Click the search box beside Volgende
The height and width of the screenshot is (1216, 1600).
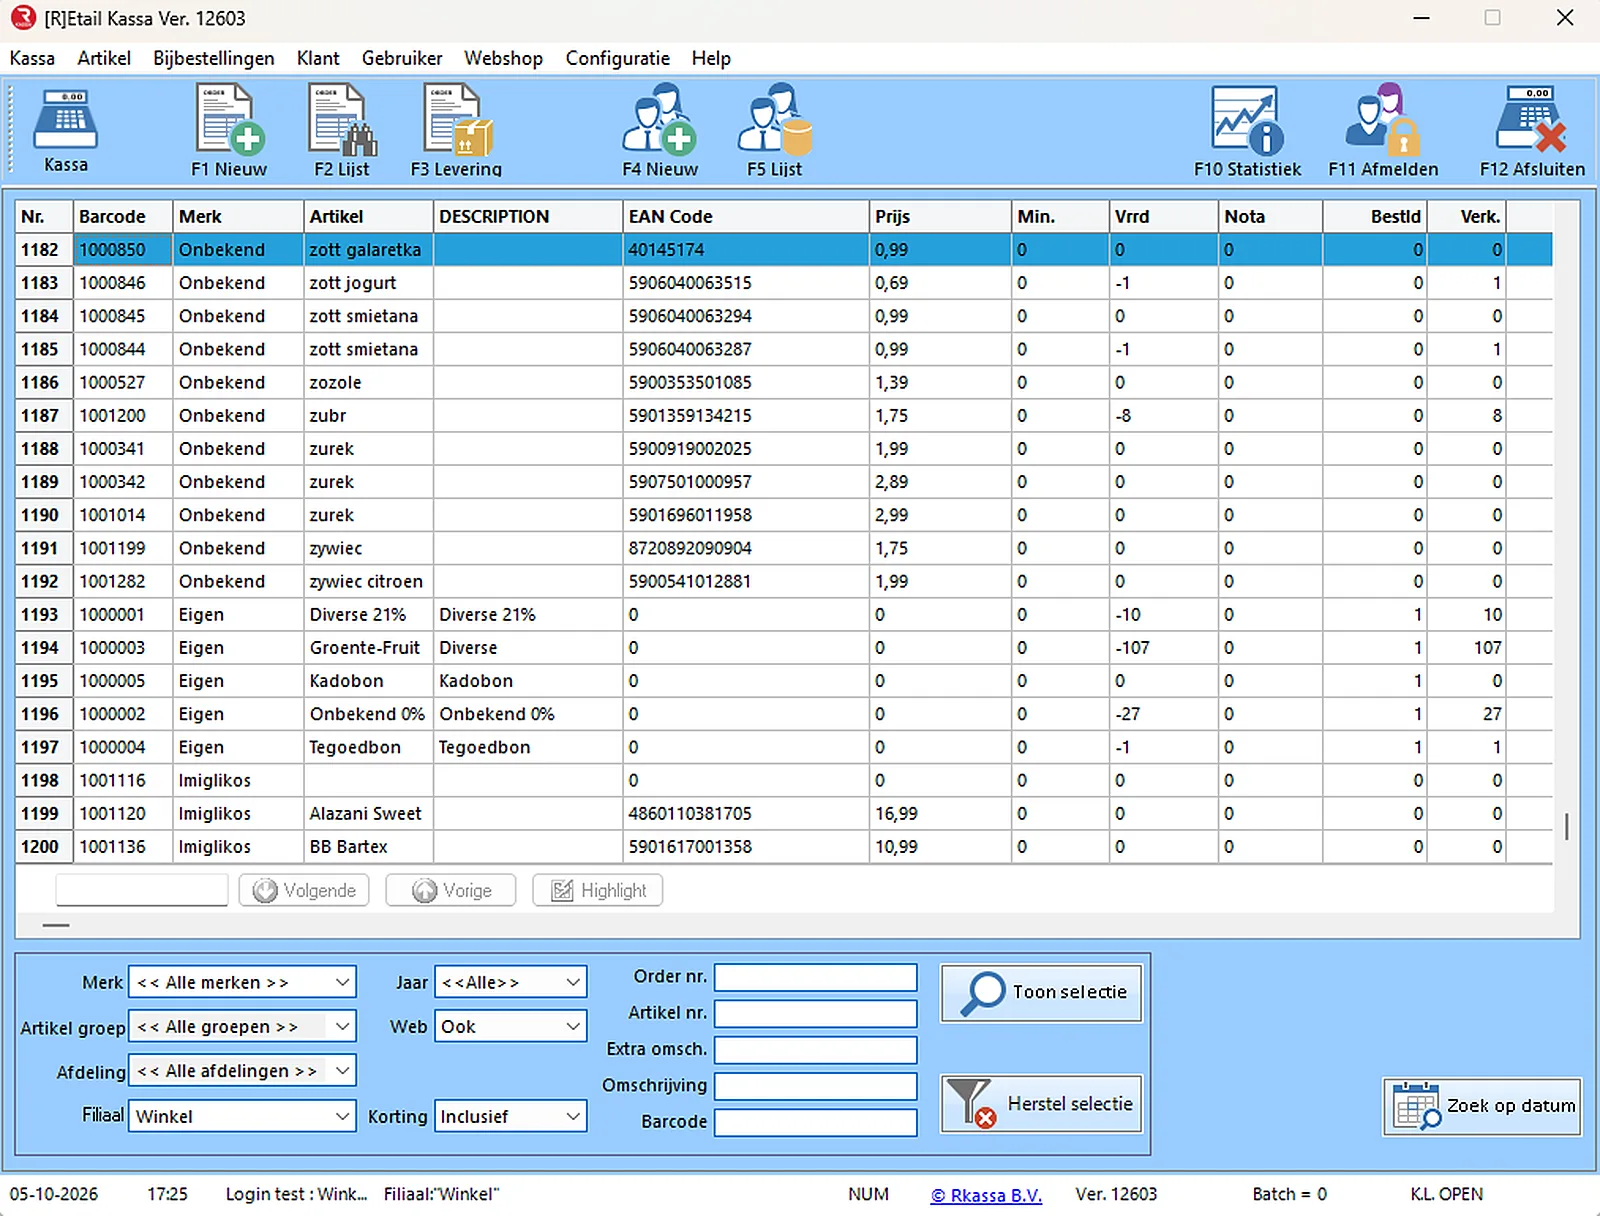(x=142, y=889)
